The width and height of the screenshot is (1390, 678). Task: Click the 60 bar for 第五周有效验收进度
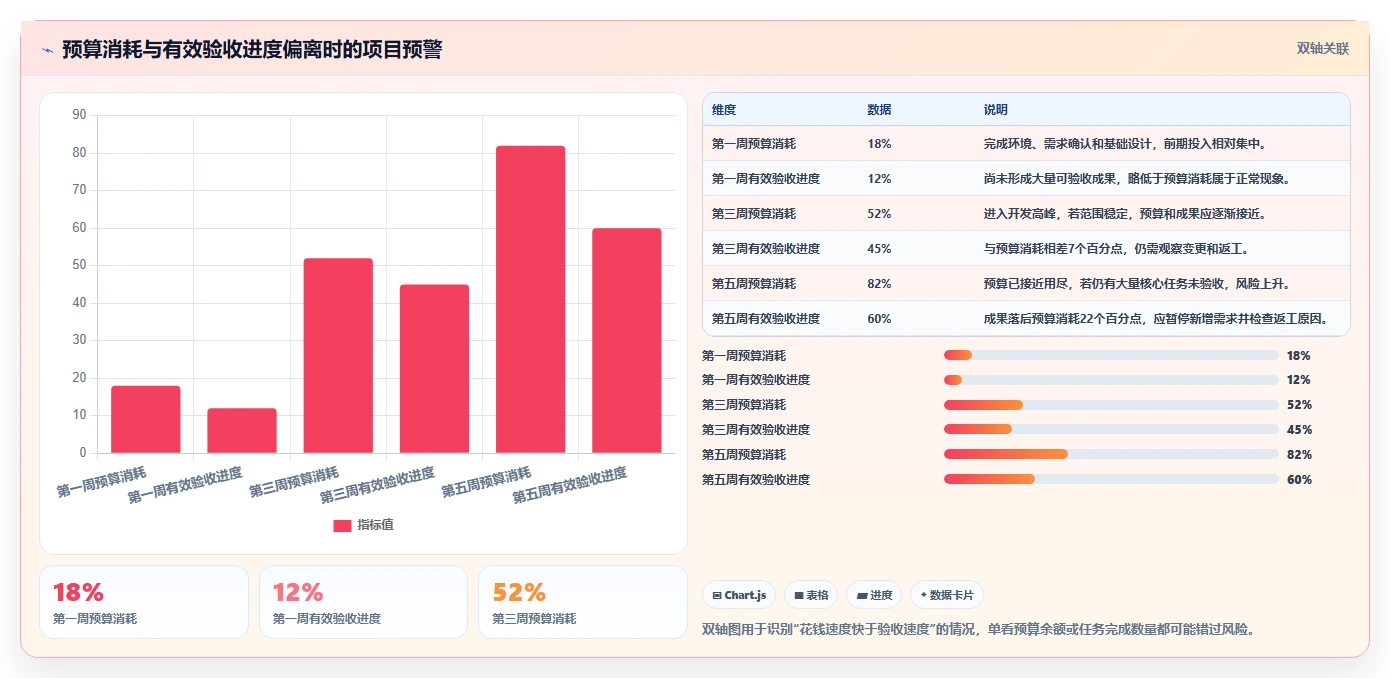coord(627,341)
